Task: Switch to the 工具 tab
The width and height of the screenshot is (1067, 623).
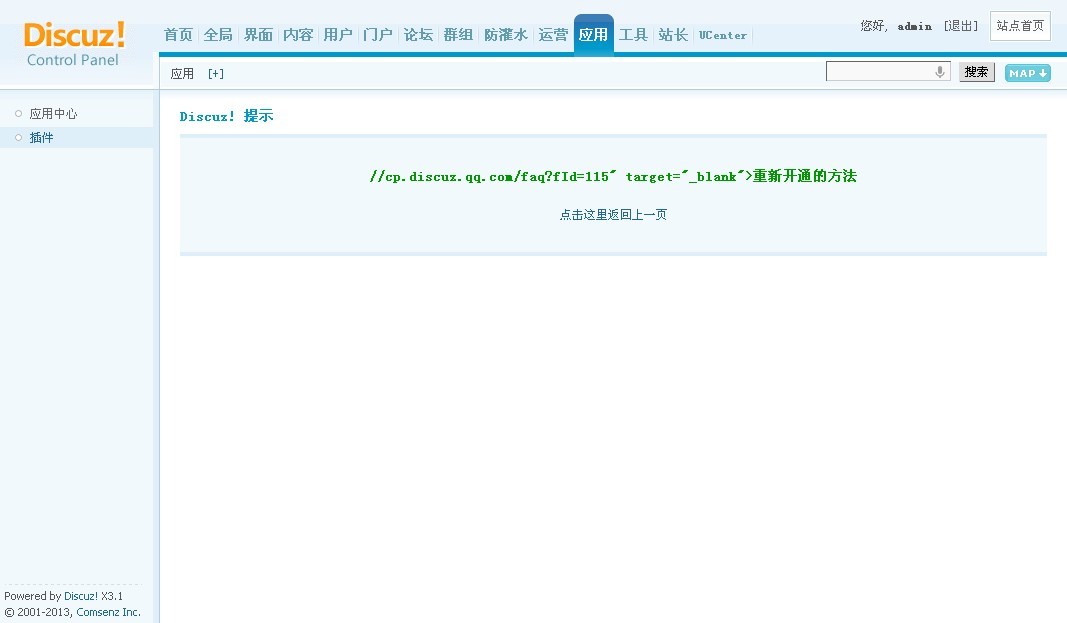Action: pos(634,35)
